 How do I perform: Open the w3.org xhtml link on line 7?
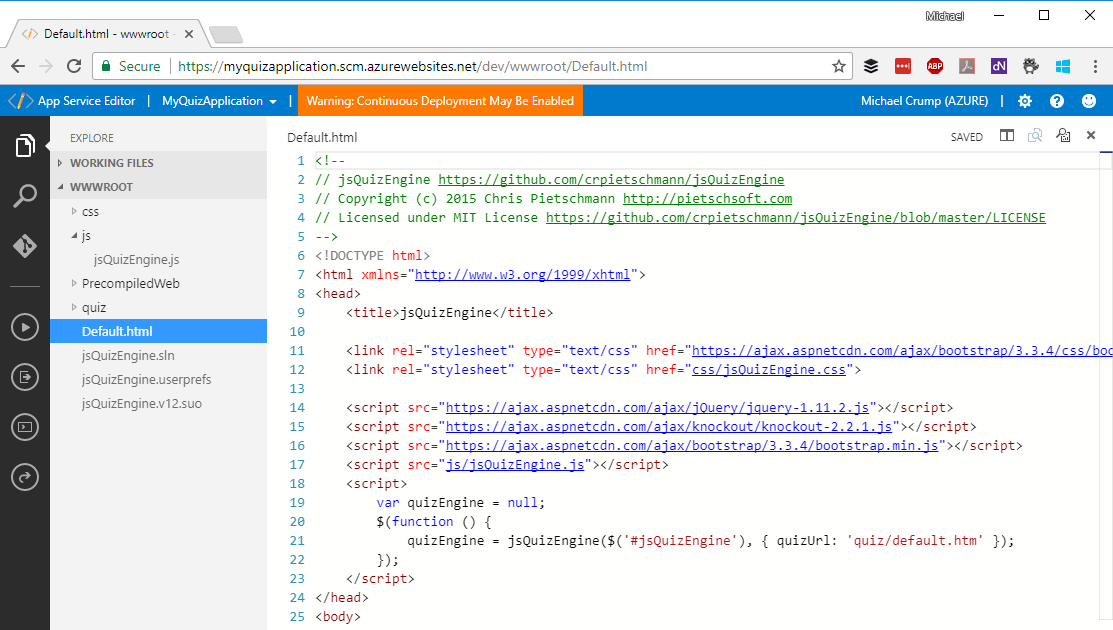pyautogui.click(x=522, y=275)
